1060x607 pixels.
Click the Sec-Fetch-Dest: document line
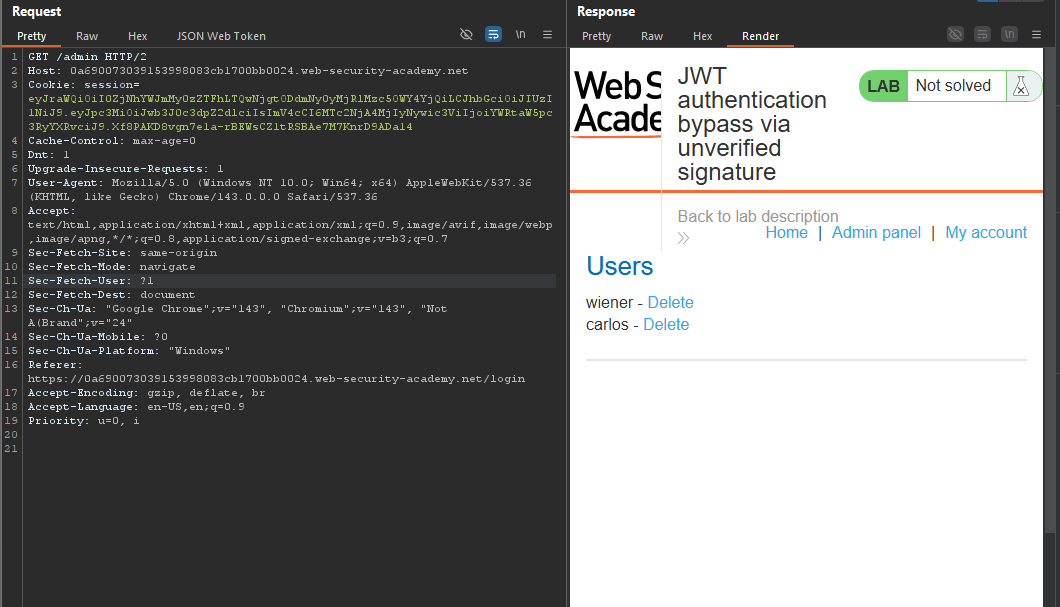pos(112,295)
